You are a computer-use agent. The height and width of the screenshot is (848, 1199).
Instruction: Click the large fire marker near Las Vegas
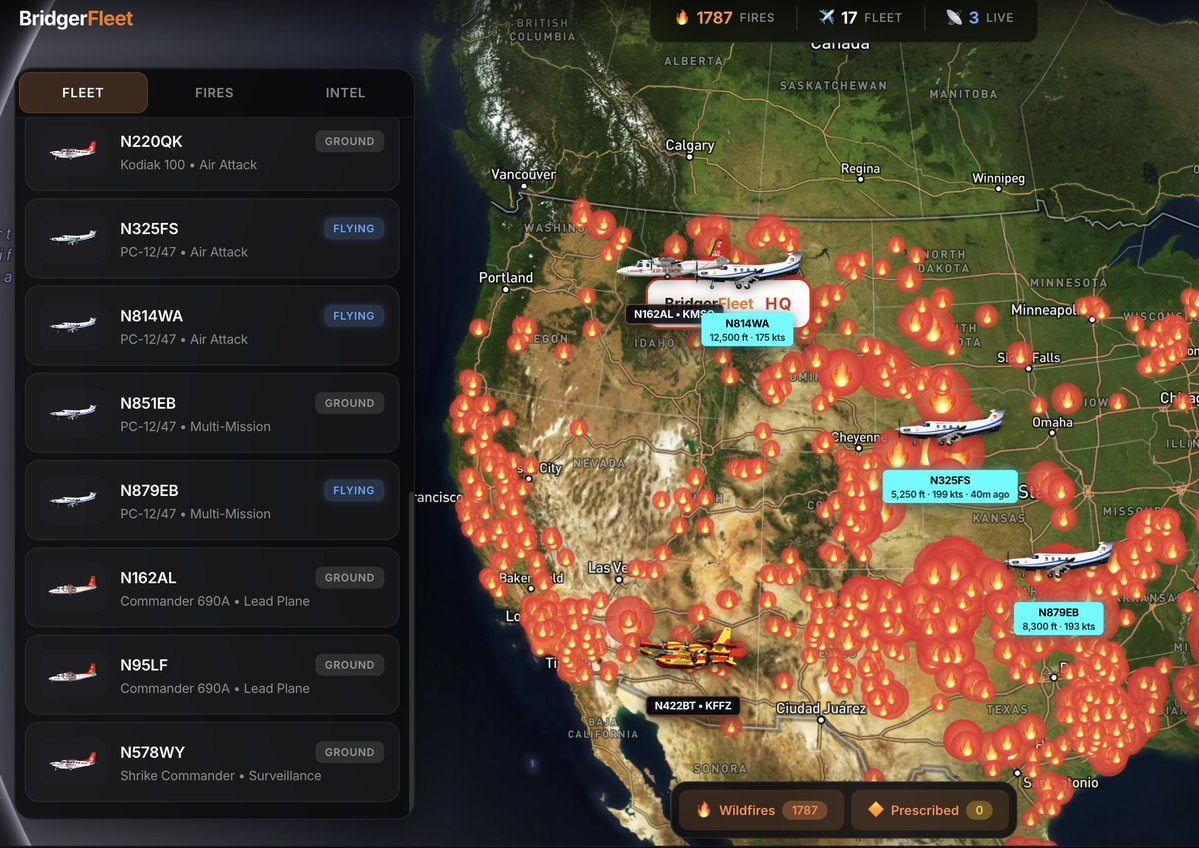629,620
